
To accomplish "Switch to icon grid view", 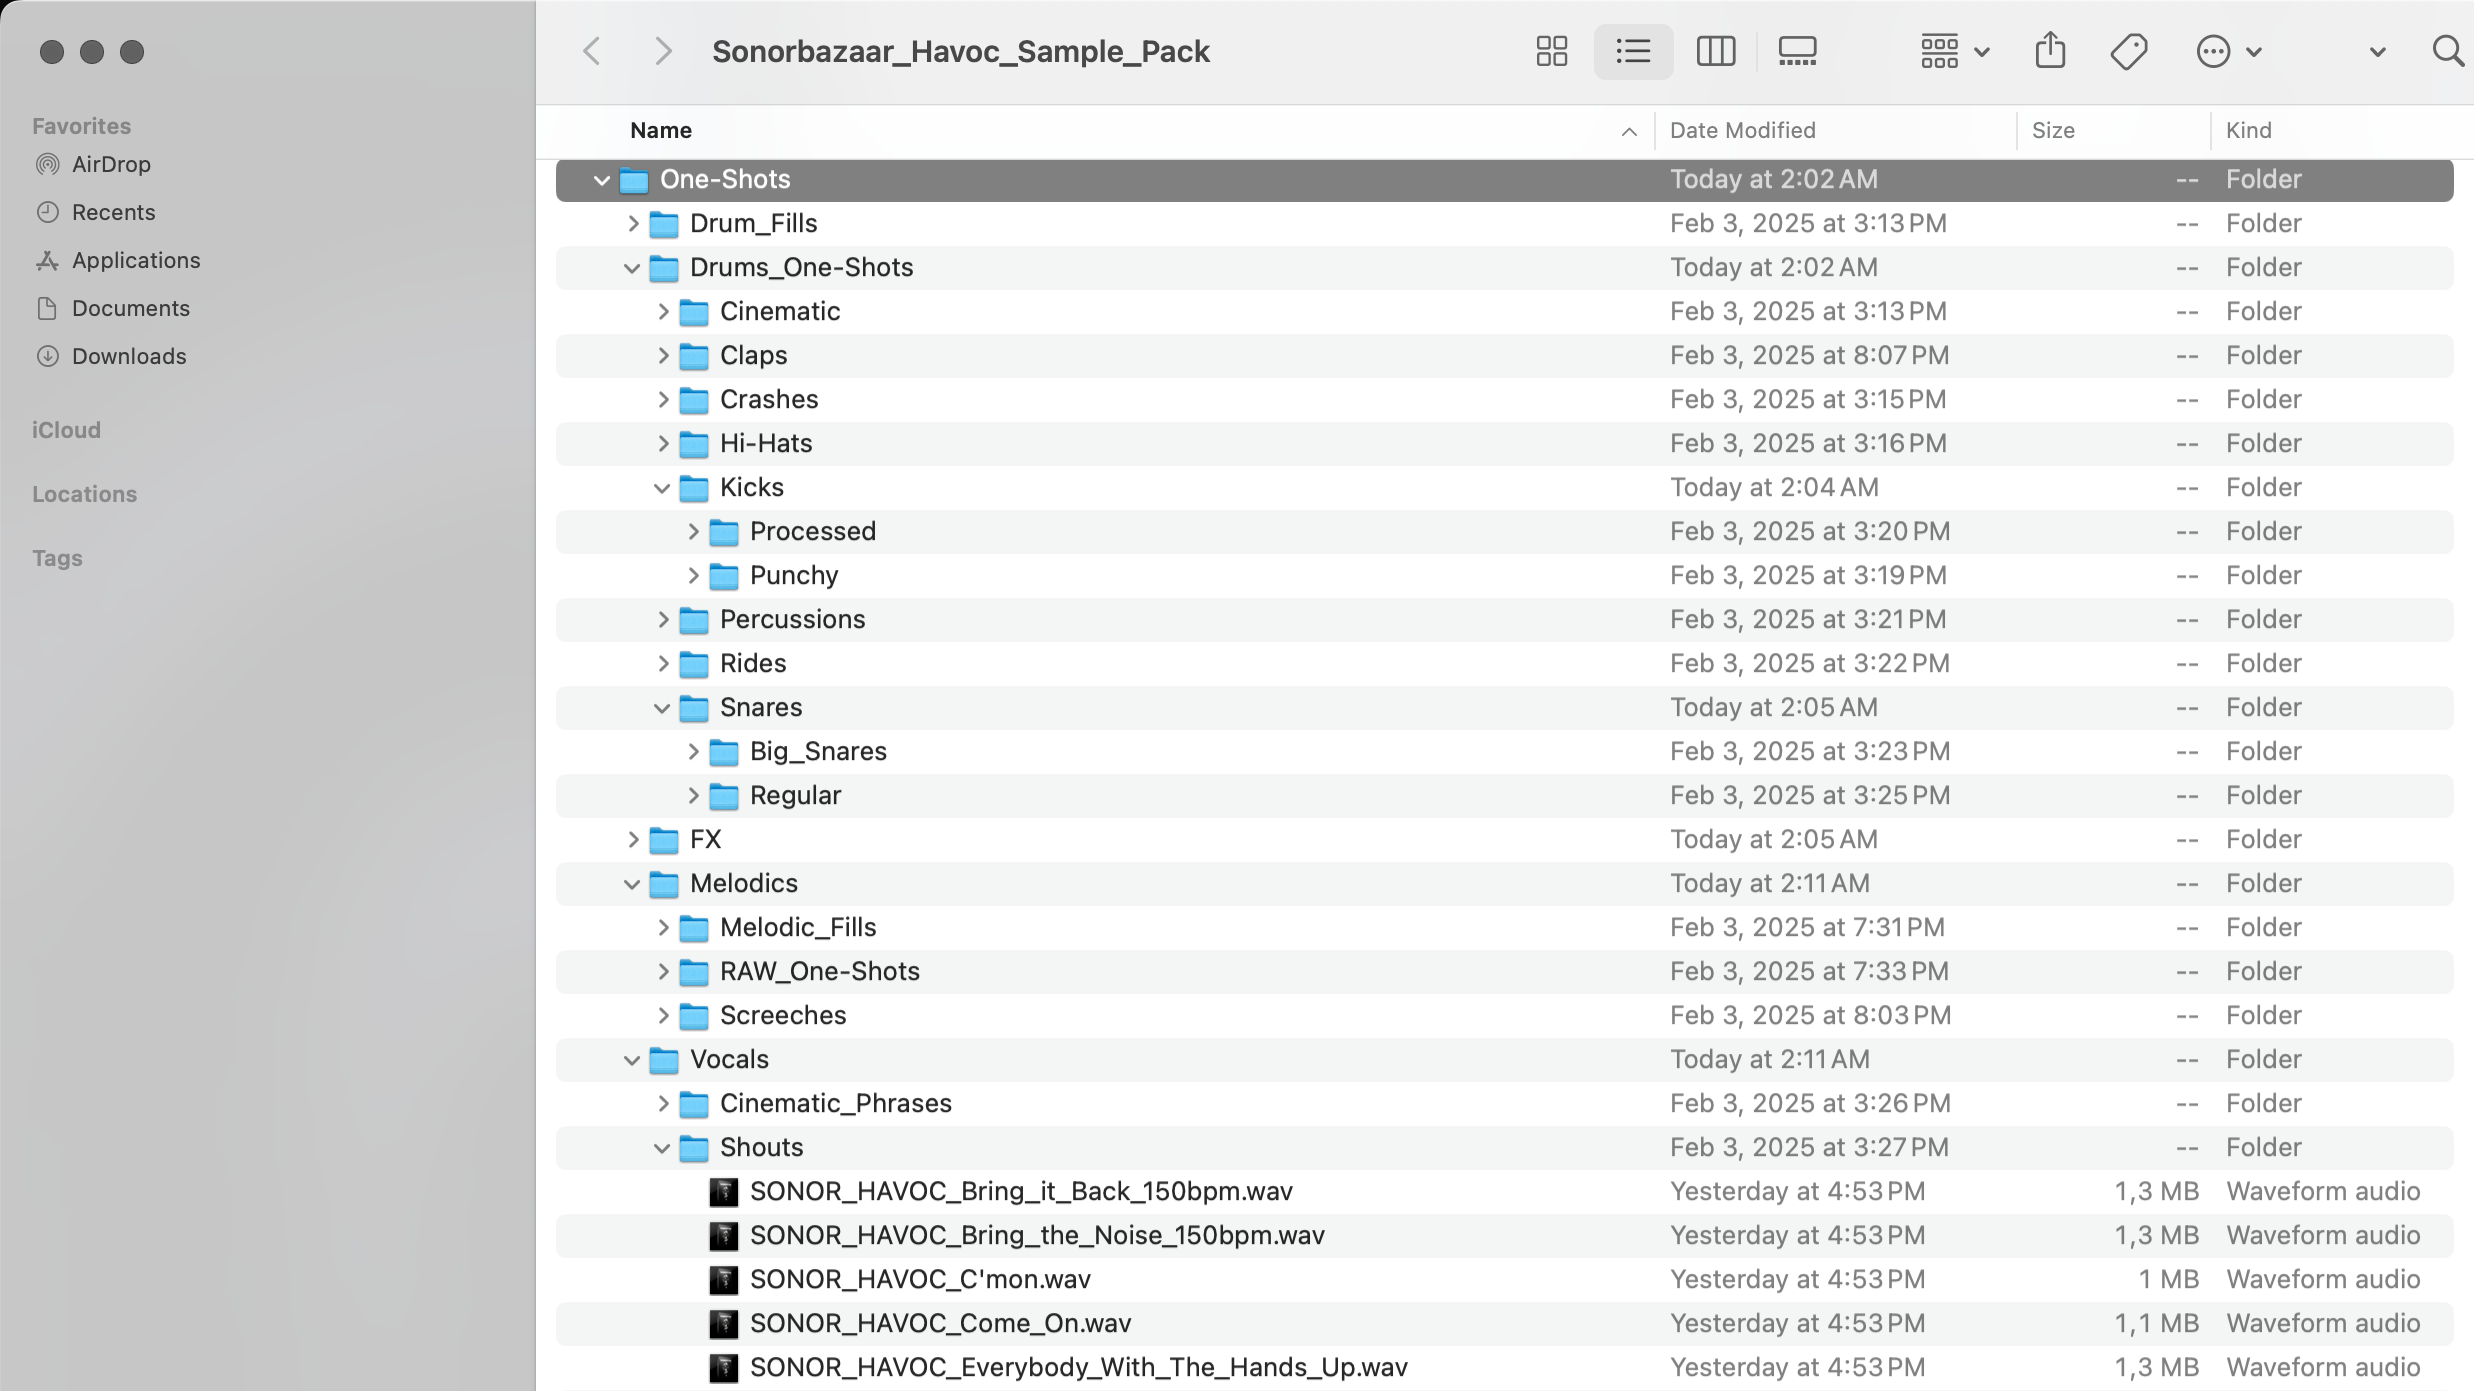I will pos(1551,51).
